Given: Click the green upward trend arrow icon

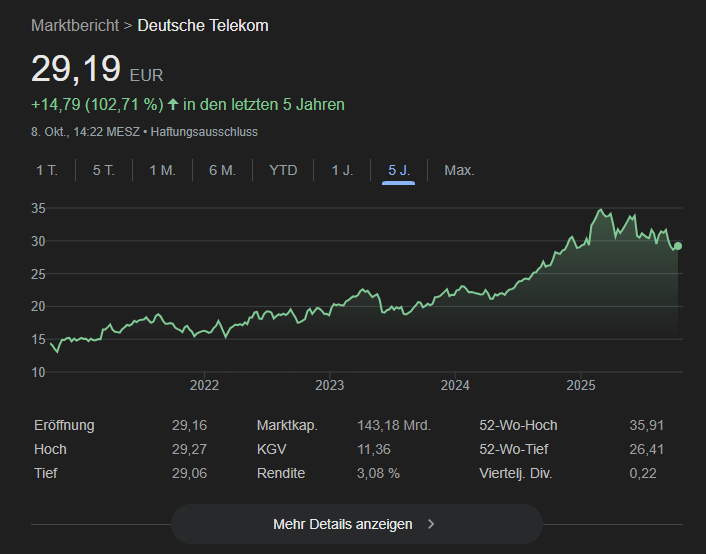Looking at the screenshot, I should 173,104.
